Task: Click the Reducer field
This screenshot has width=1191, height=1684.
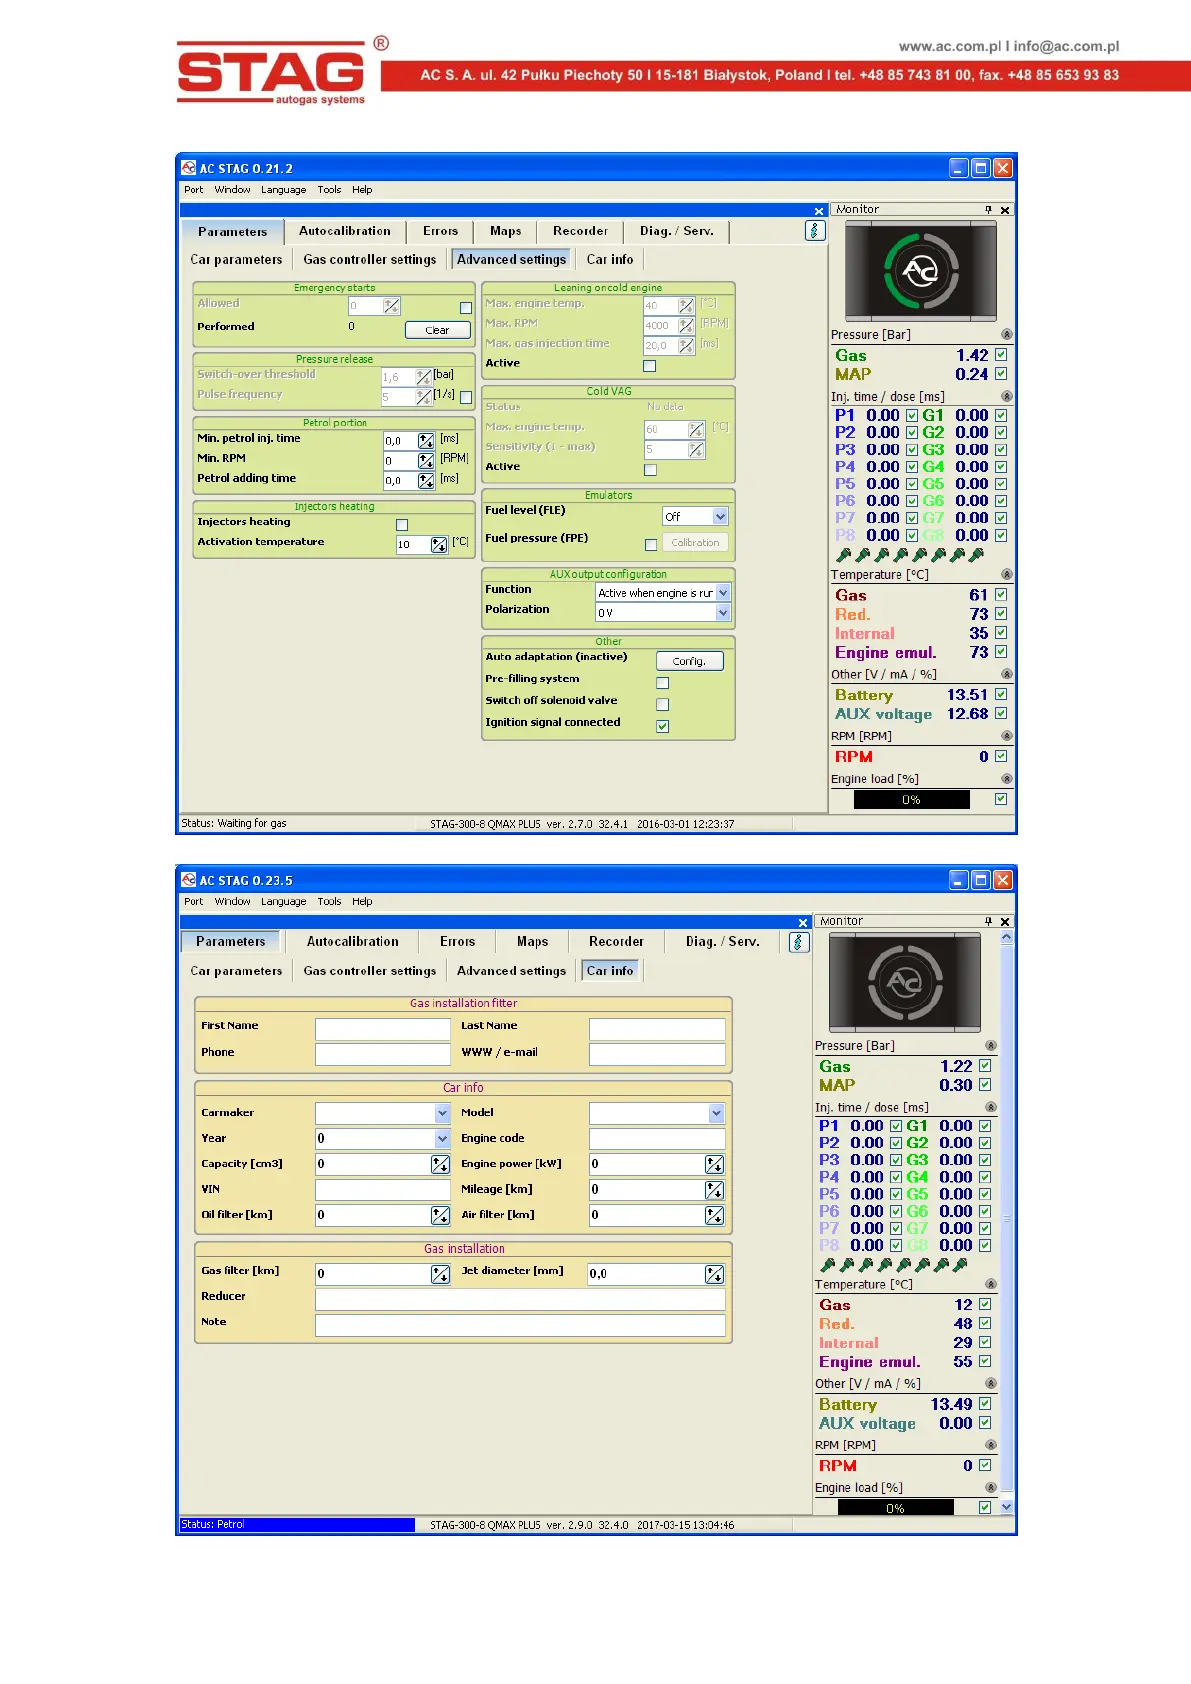Action: (520, 1299)
